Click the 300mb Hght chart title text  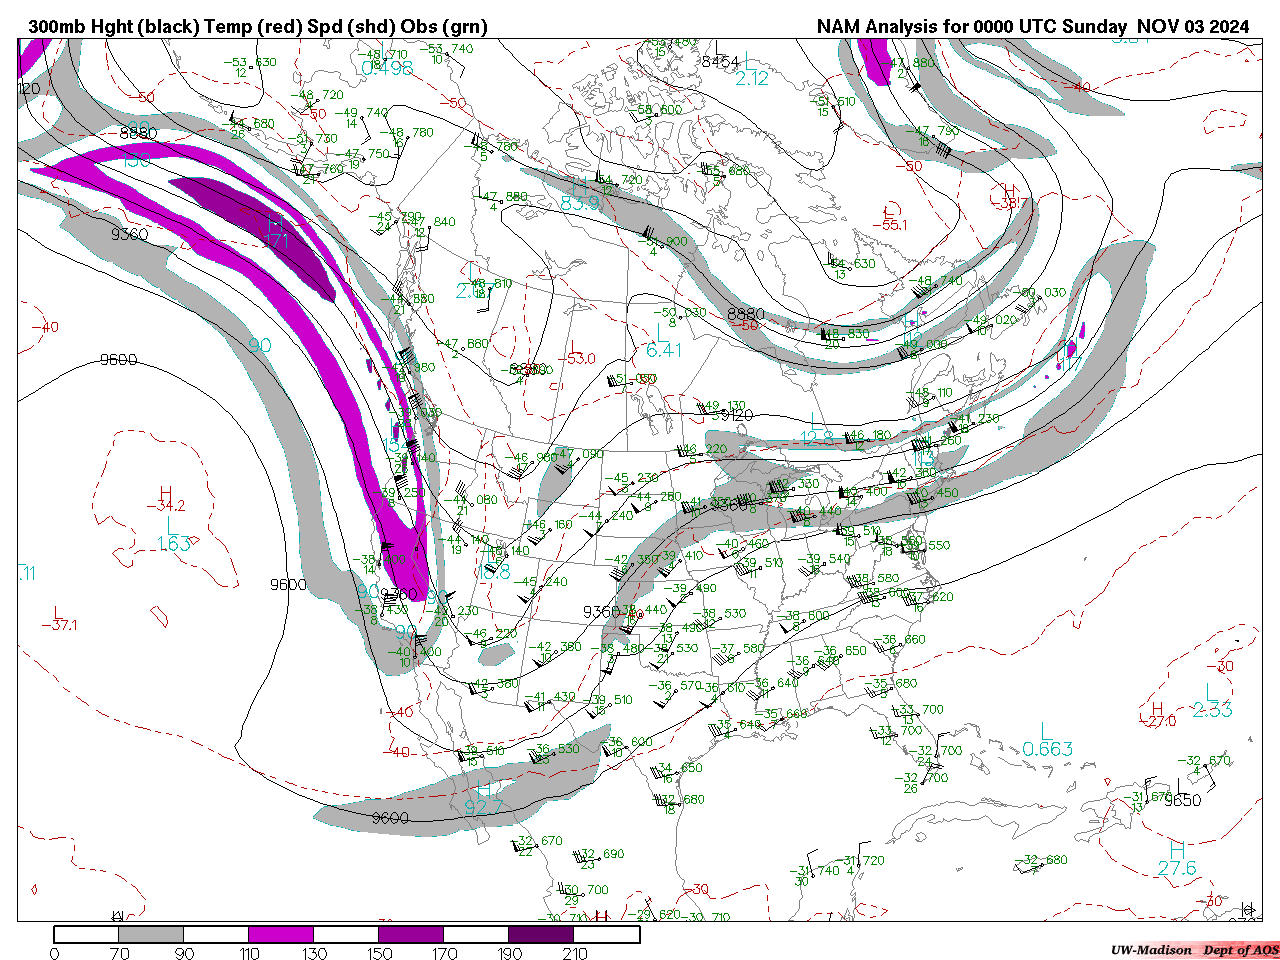[x=258, y=26]
